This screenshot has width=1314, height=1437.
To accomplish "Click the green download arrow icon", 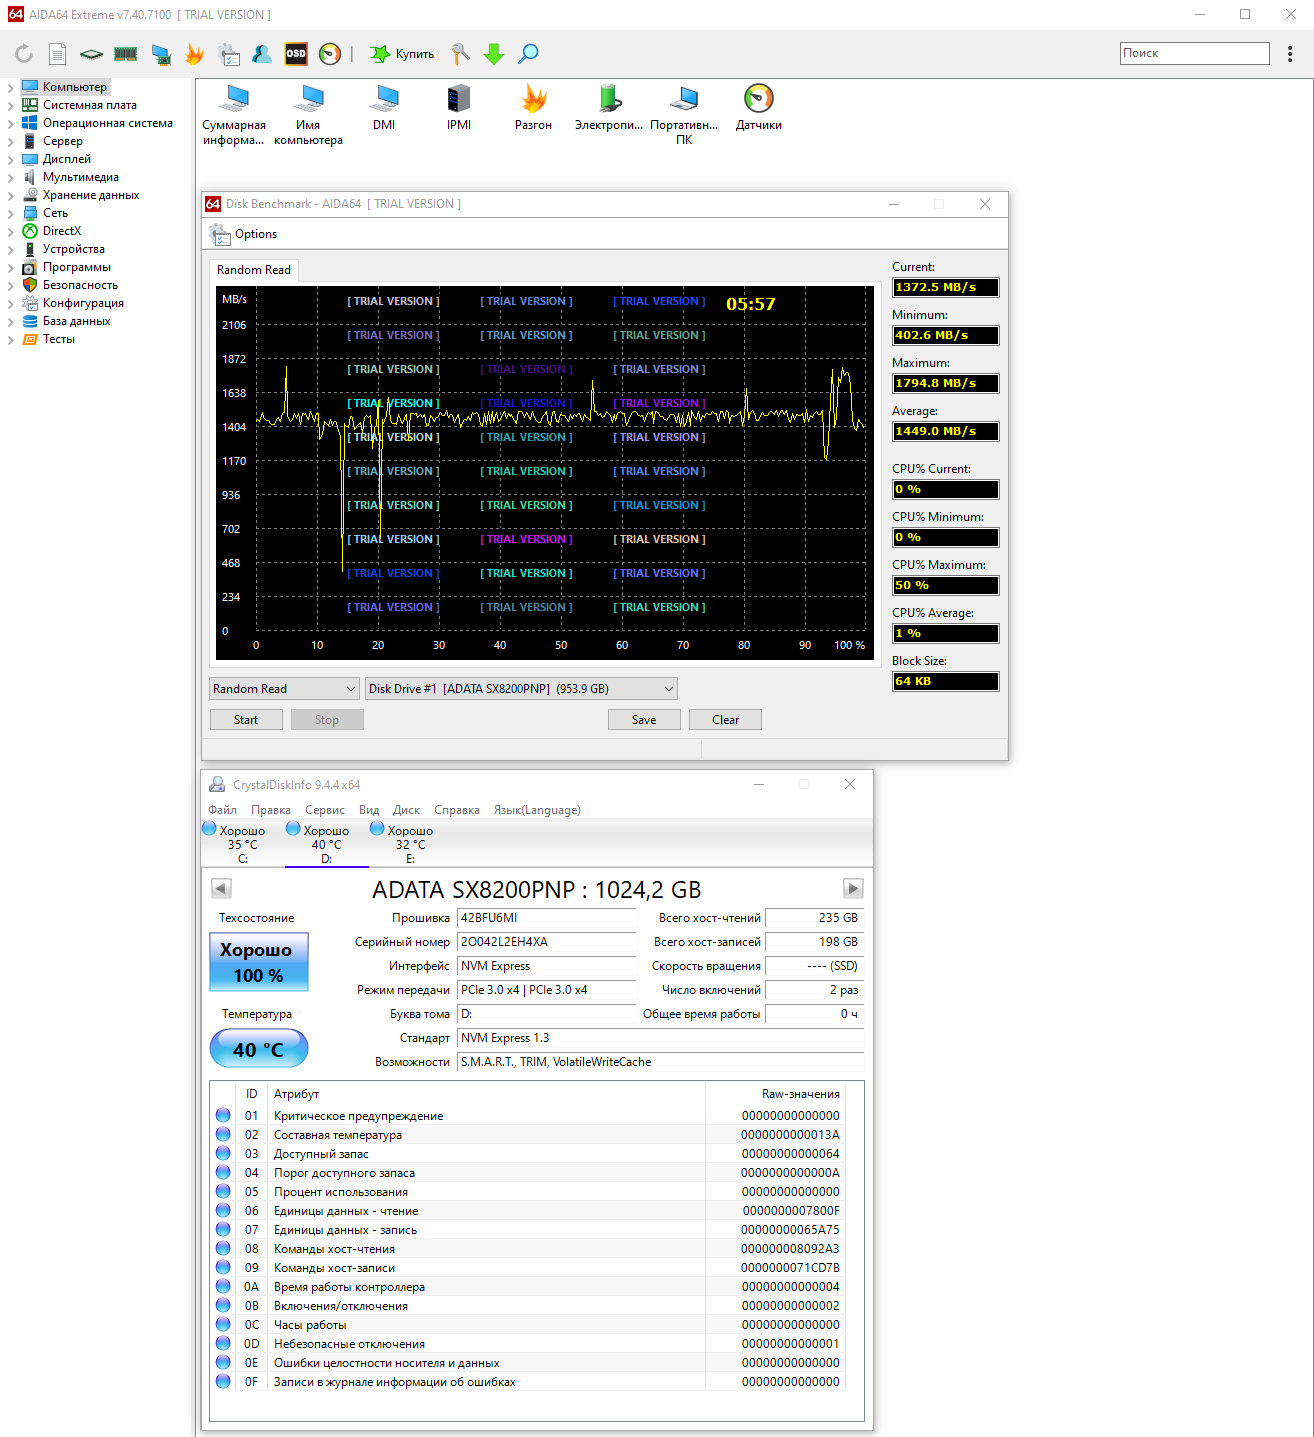I will pos(494,54).
